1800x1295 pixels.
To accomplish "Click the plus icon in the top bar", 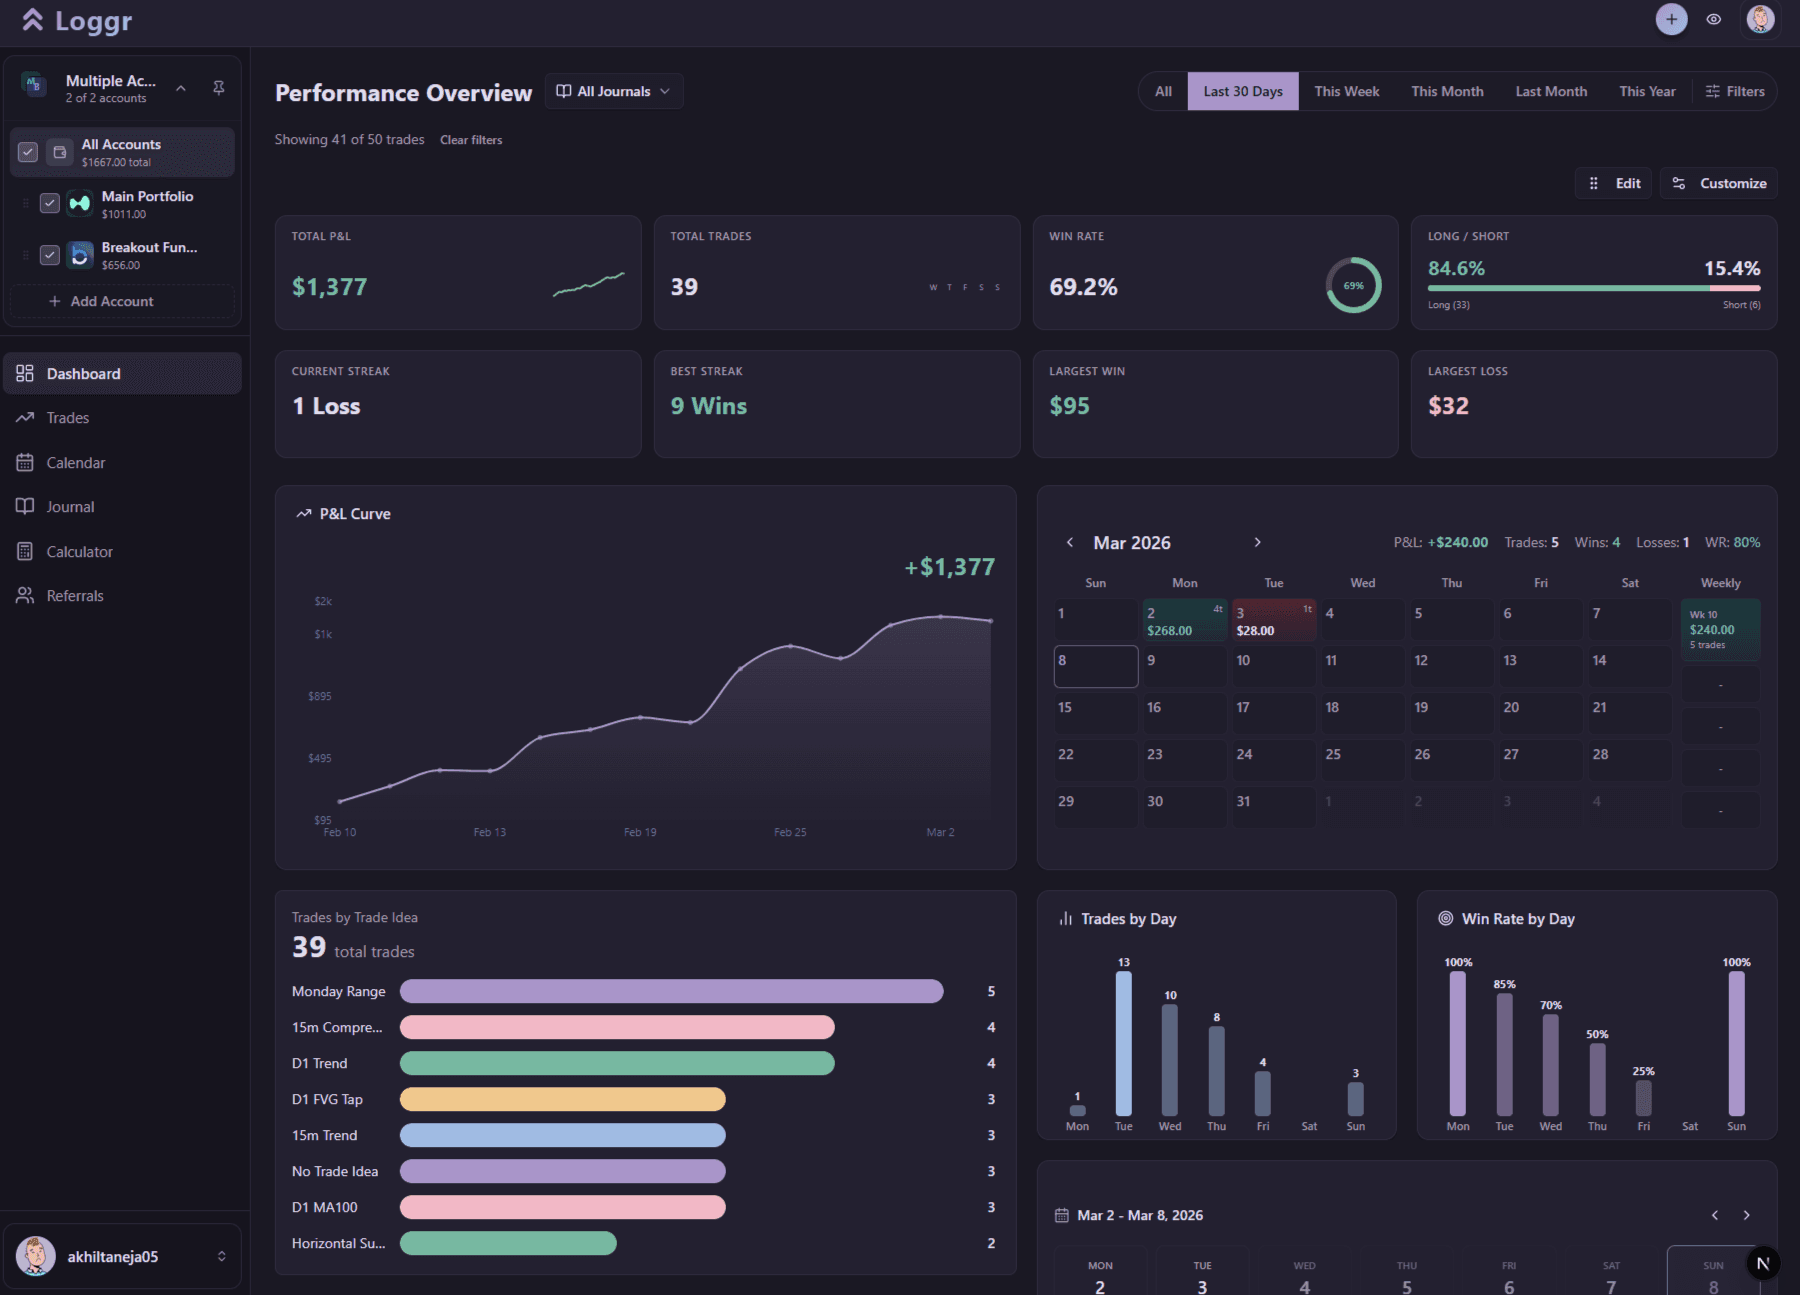I will (x=1671, y=19).
